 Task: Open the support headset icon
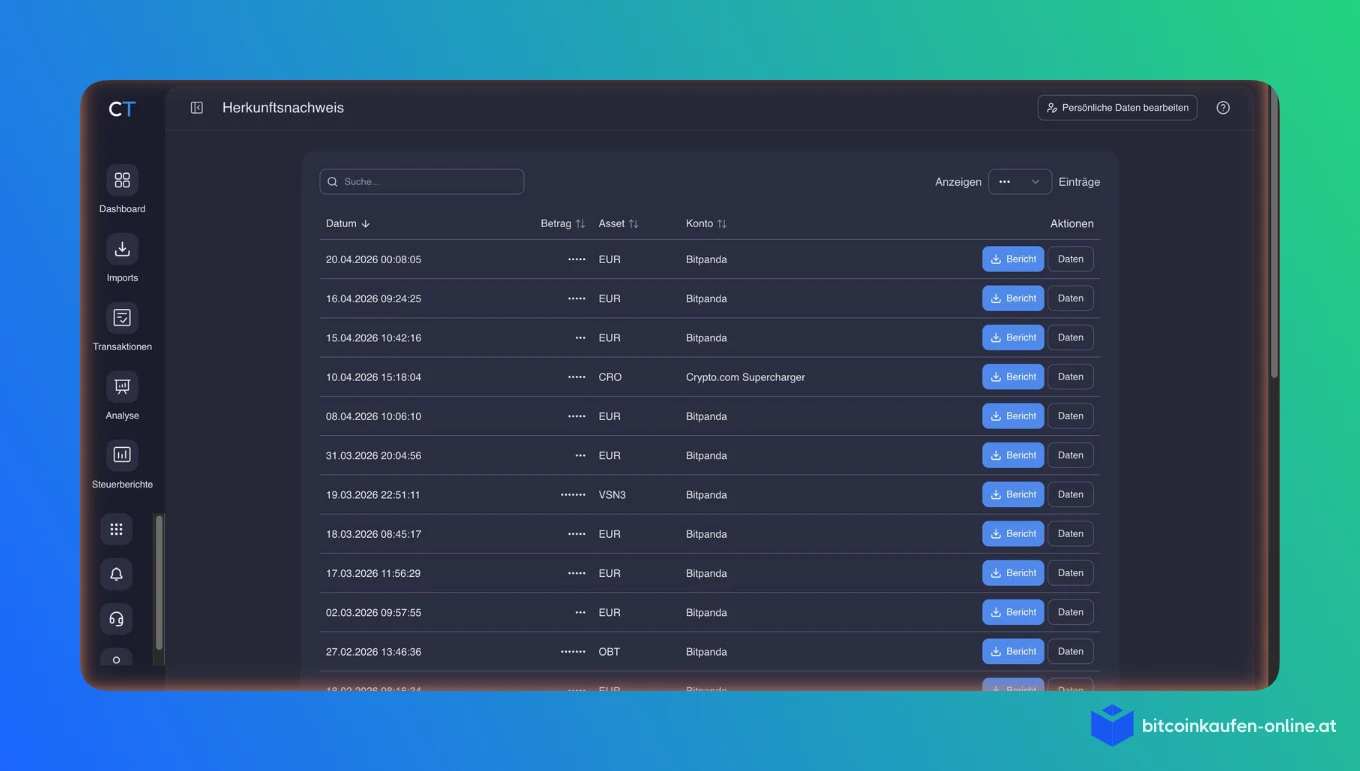tap(116, 619)
